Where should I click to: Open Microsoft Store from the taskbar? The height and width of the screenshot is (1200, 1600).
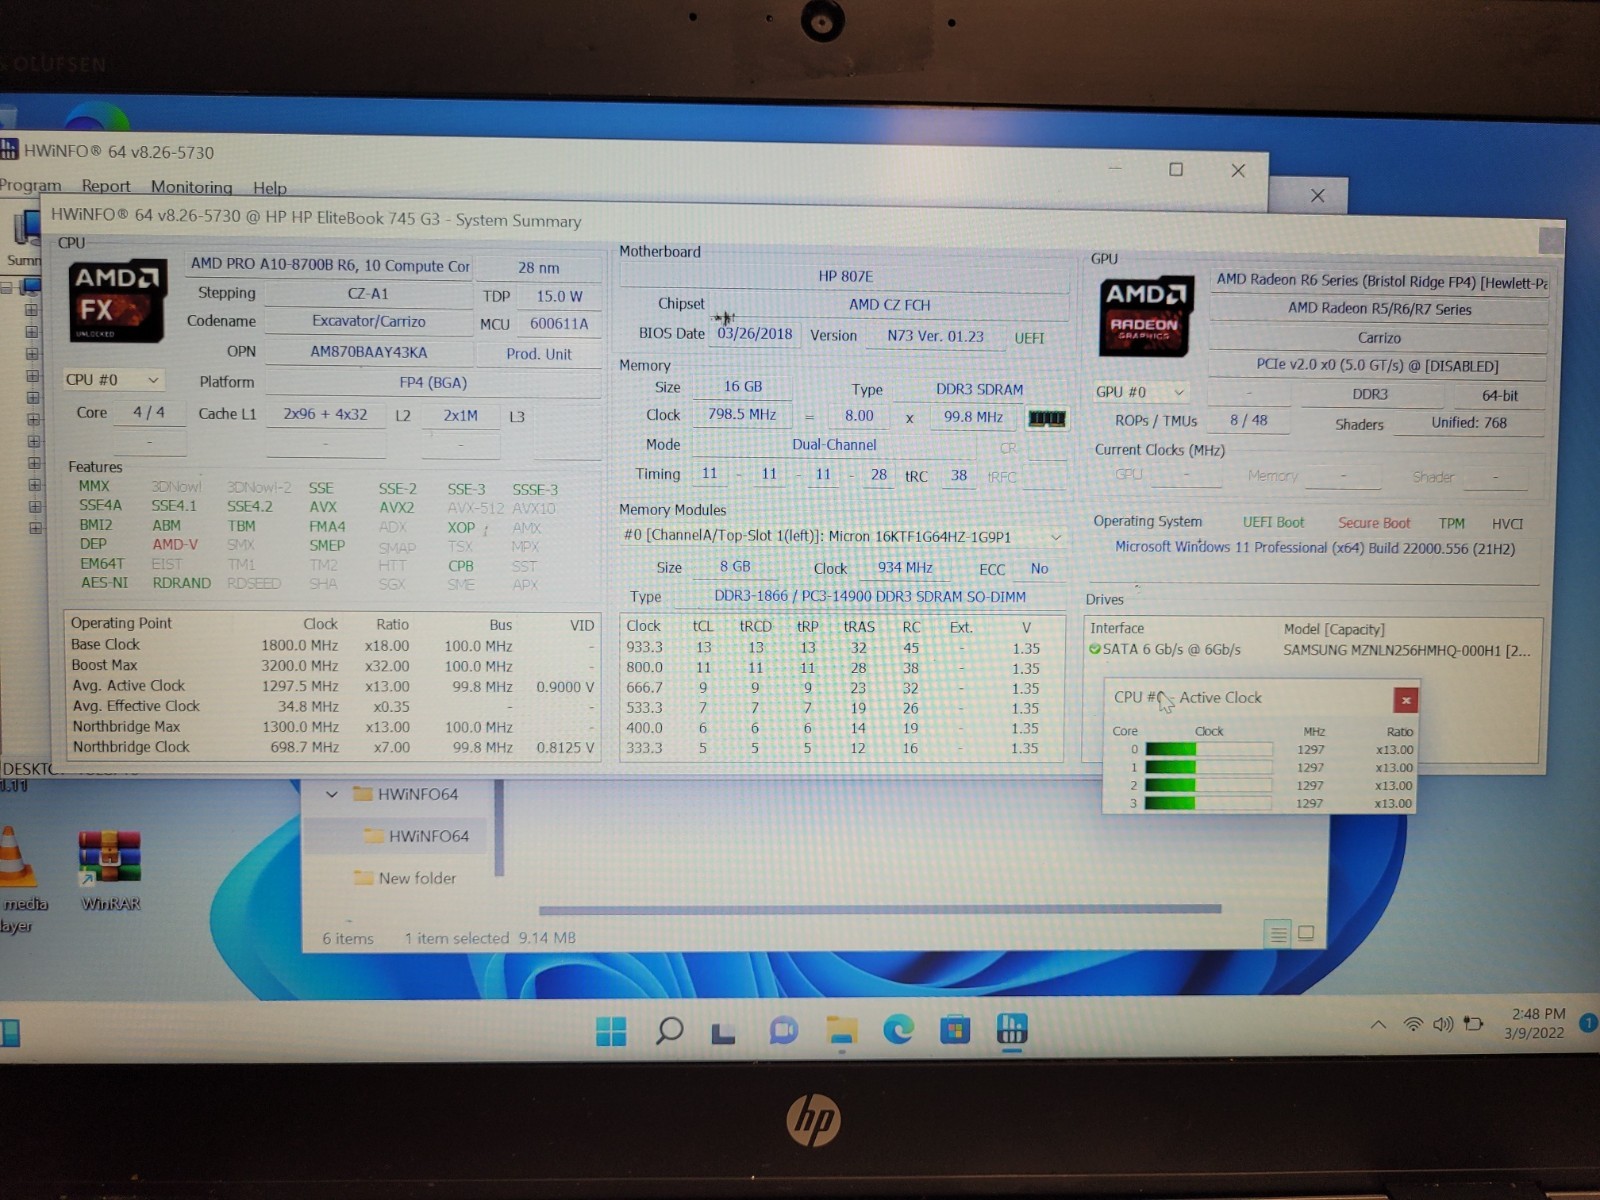tap(955, 1029)
